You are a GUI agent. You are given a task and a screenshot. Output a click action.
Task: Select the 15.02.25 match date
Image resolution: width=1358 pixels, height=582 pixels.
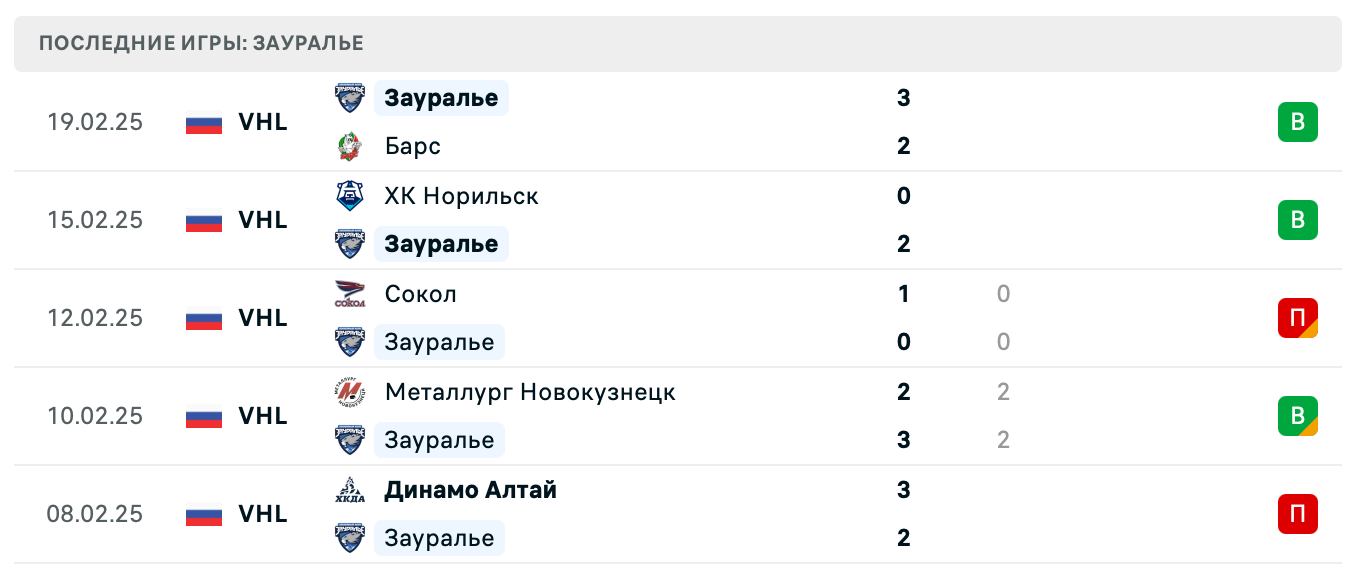pyautogui.click(x=95, y=220)
